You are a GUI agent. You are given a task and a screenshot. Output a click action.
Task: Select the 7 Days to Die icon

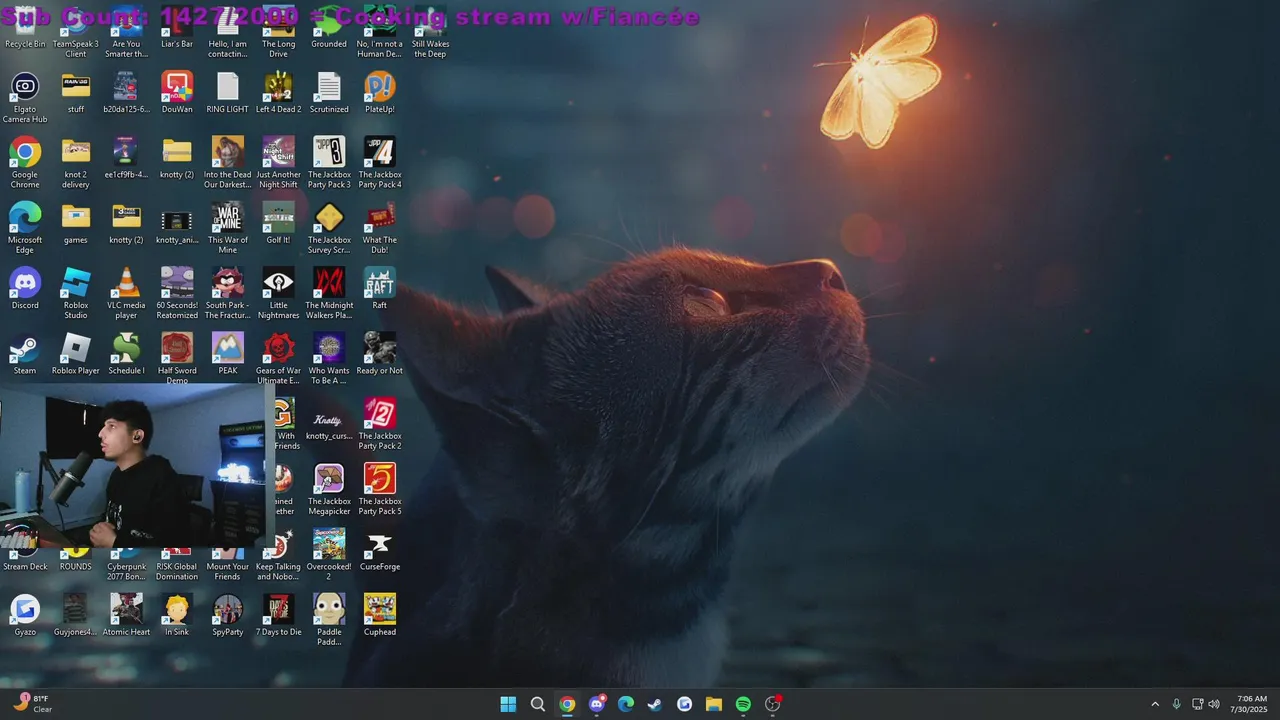278,614
